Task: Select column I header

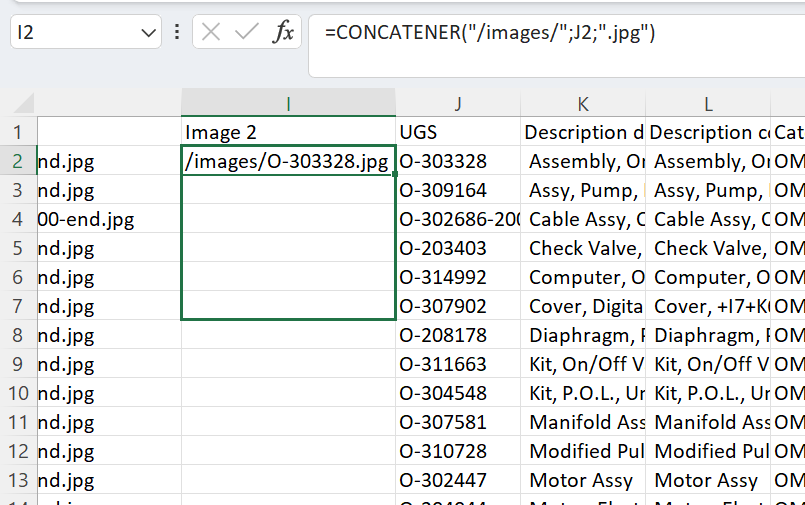Action: click(x=288, y=103)
